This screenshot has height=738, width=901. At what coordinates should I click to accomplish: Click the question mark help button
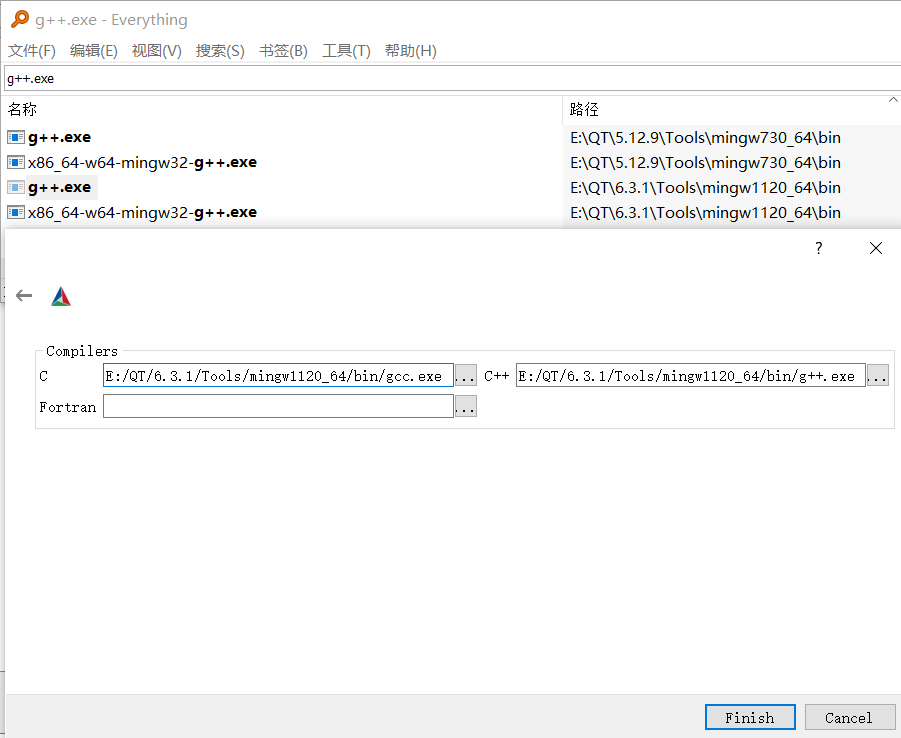click(x=819, y=248)
